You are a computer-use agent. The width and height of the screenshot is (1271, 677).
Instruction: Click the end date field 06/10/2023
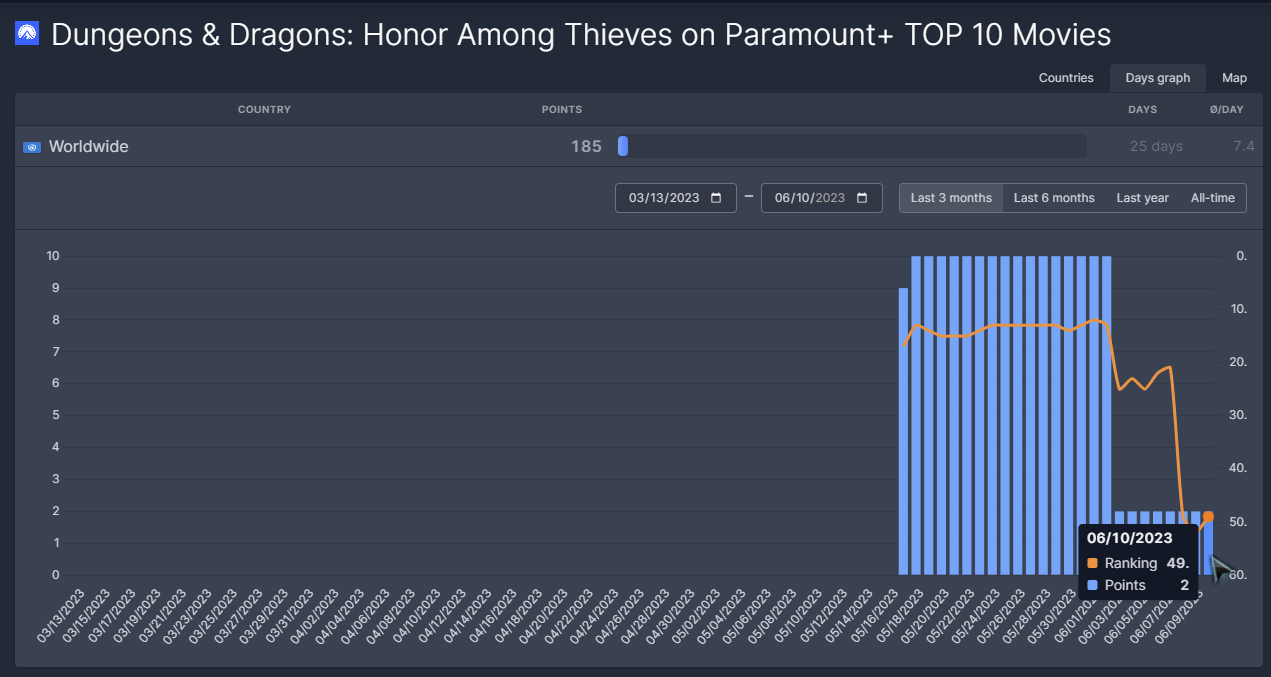[810, 198]
